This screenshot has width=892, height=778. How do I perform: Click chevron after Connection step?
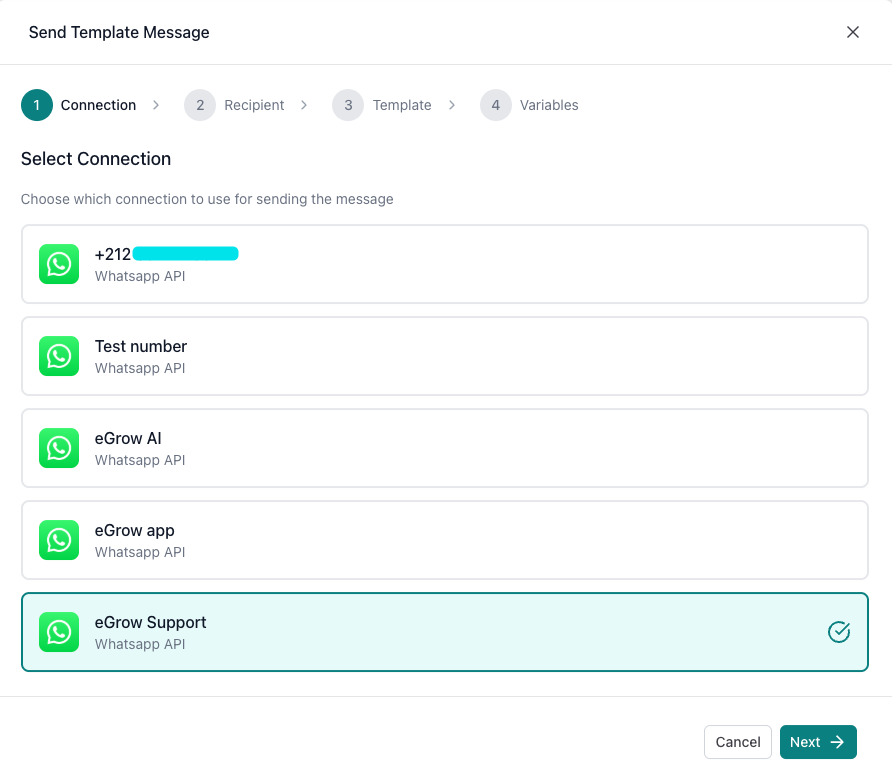click(x=156, y=105)
